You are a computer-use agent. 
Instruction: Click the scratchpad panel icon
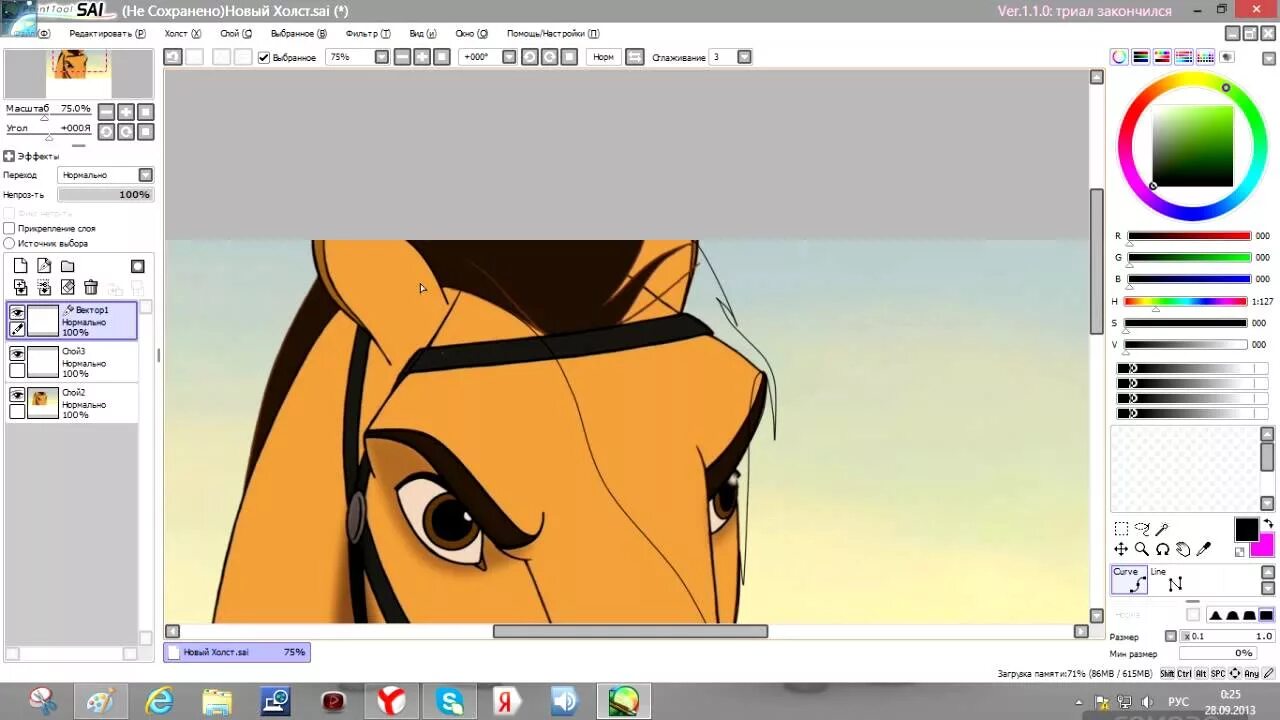(1227, 57)
